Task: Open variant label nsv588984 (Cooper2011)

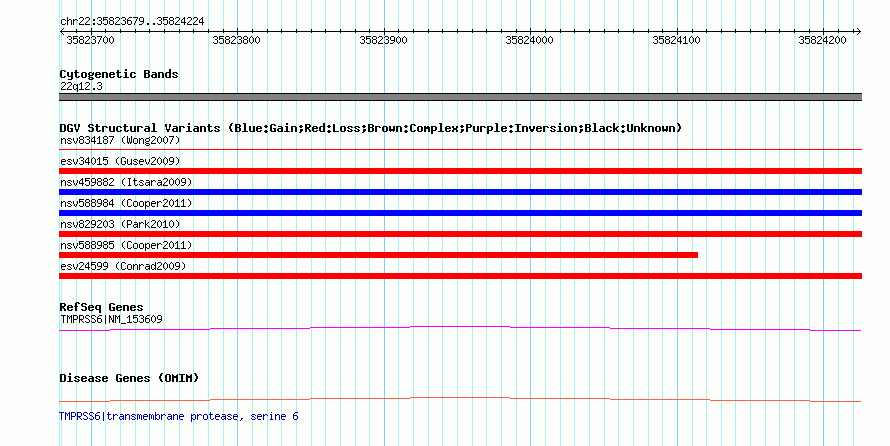Action: [126, 203]
